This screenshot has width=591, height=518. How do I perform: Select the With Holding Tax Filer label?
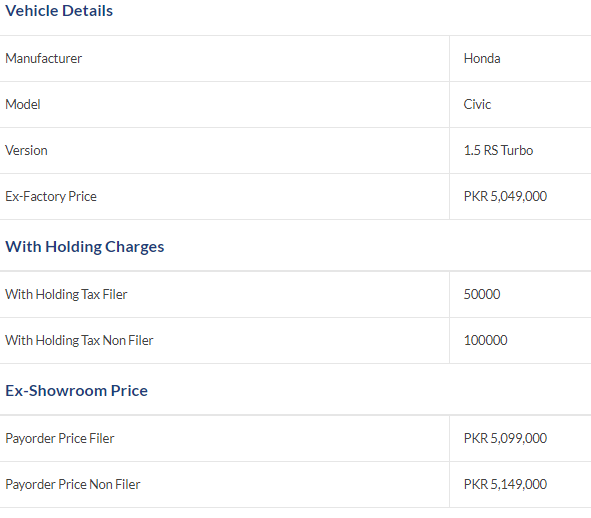pyautogui.click(x=66, y=294)
